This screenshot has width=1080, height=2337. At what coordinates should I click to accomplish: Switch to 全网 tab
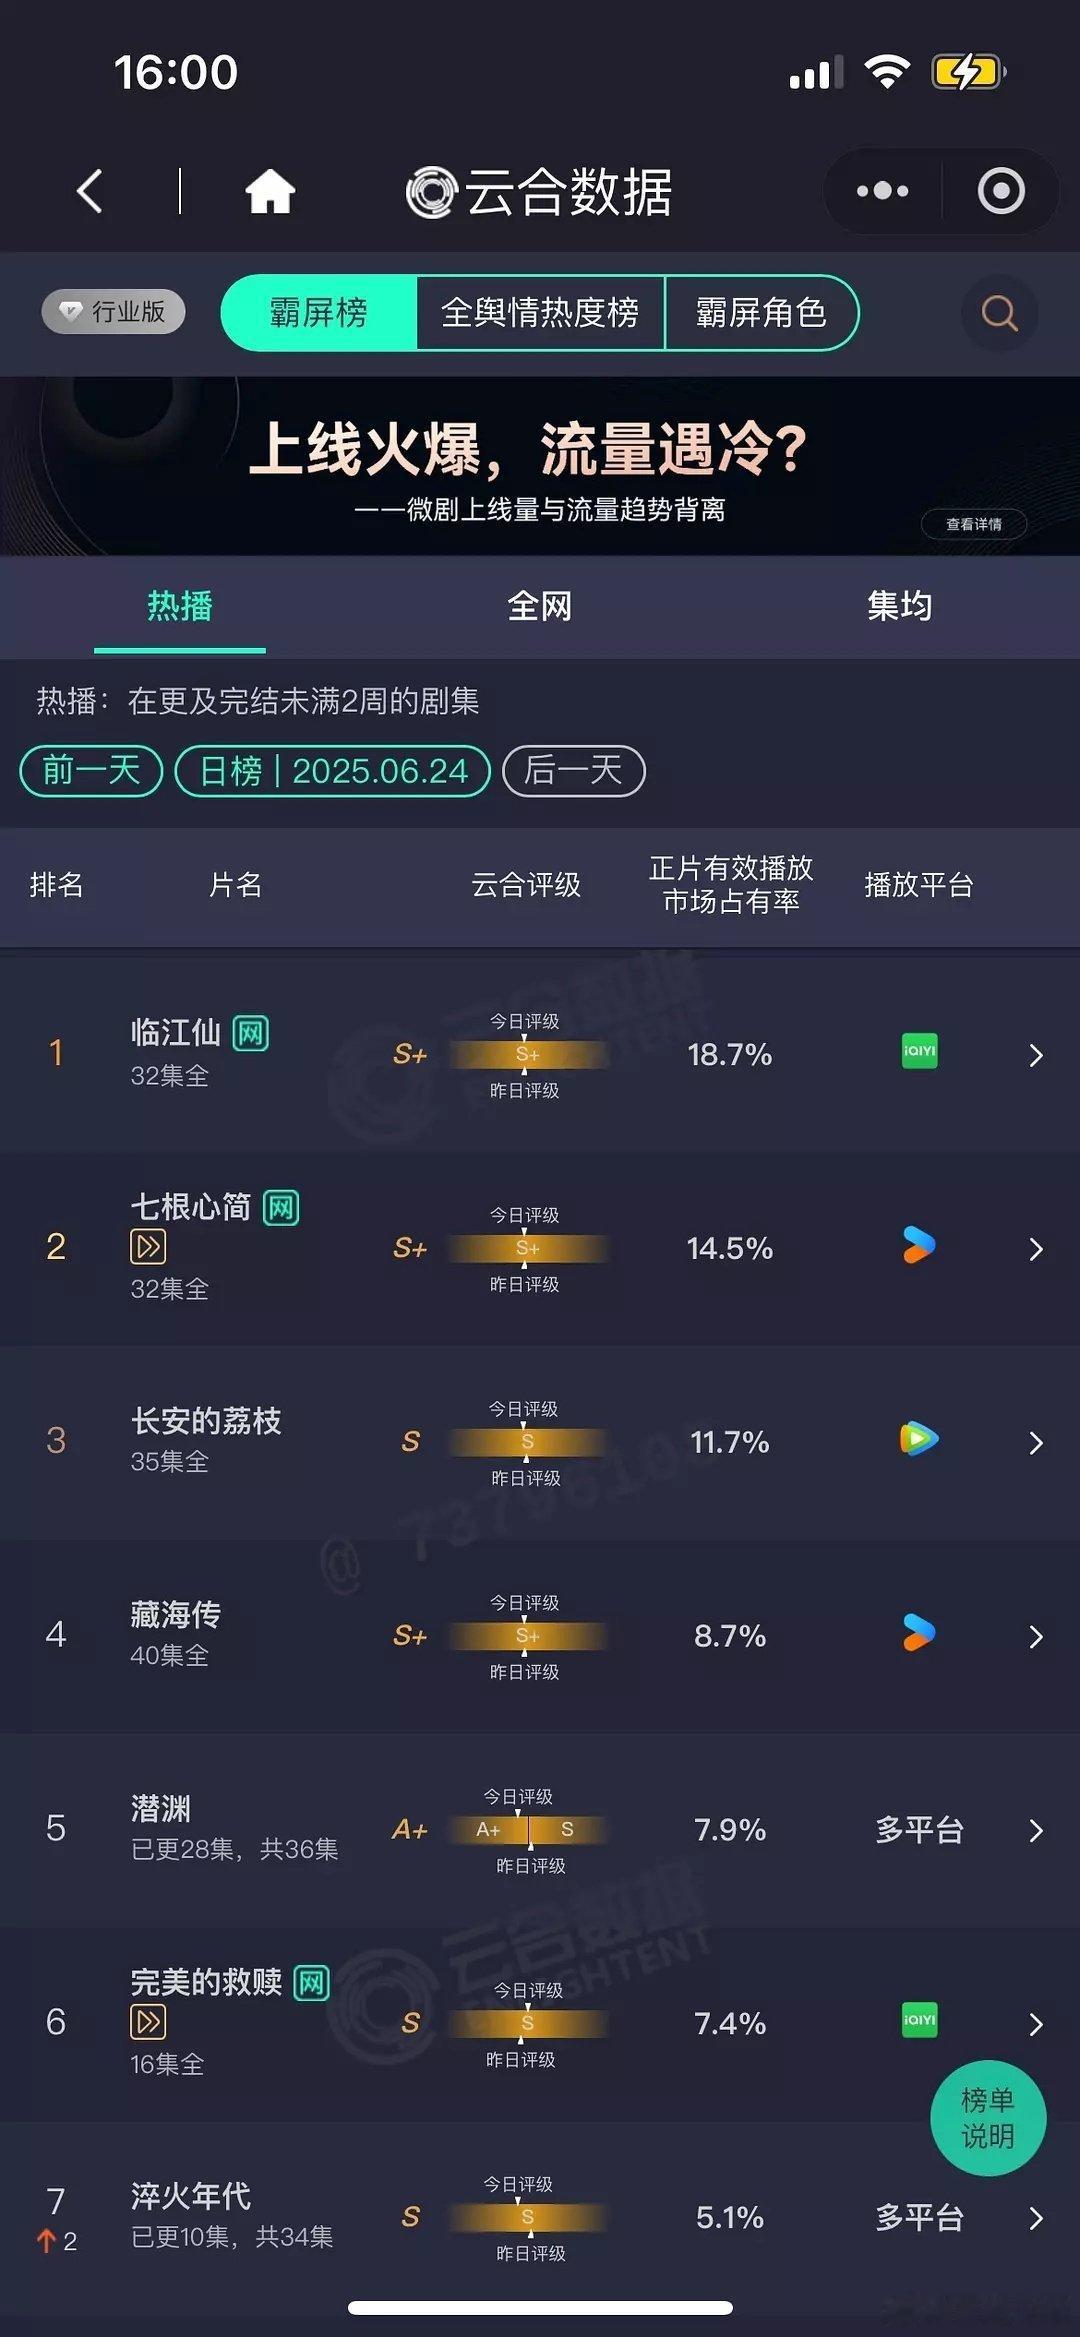[x=540, y=606]
